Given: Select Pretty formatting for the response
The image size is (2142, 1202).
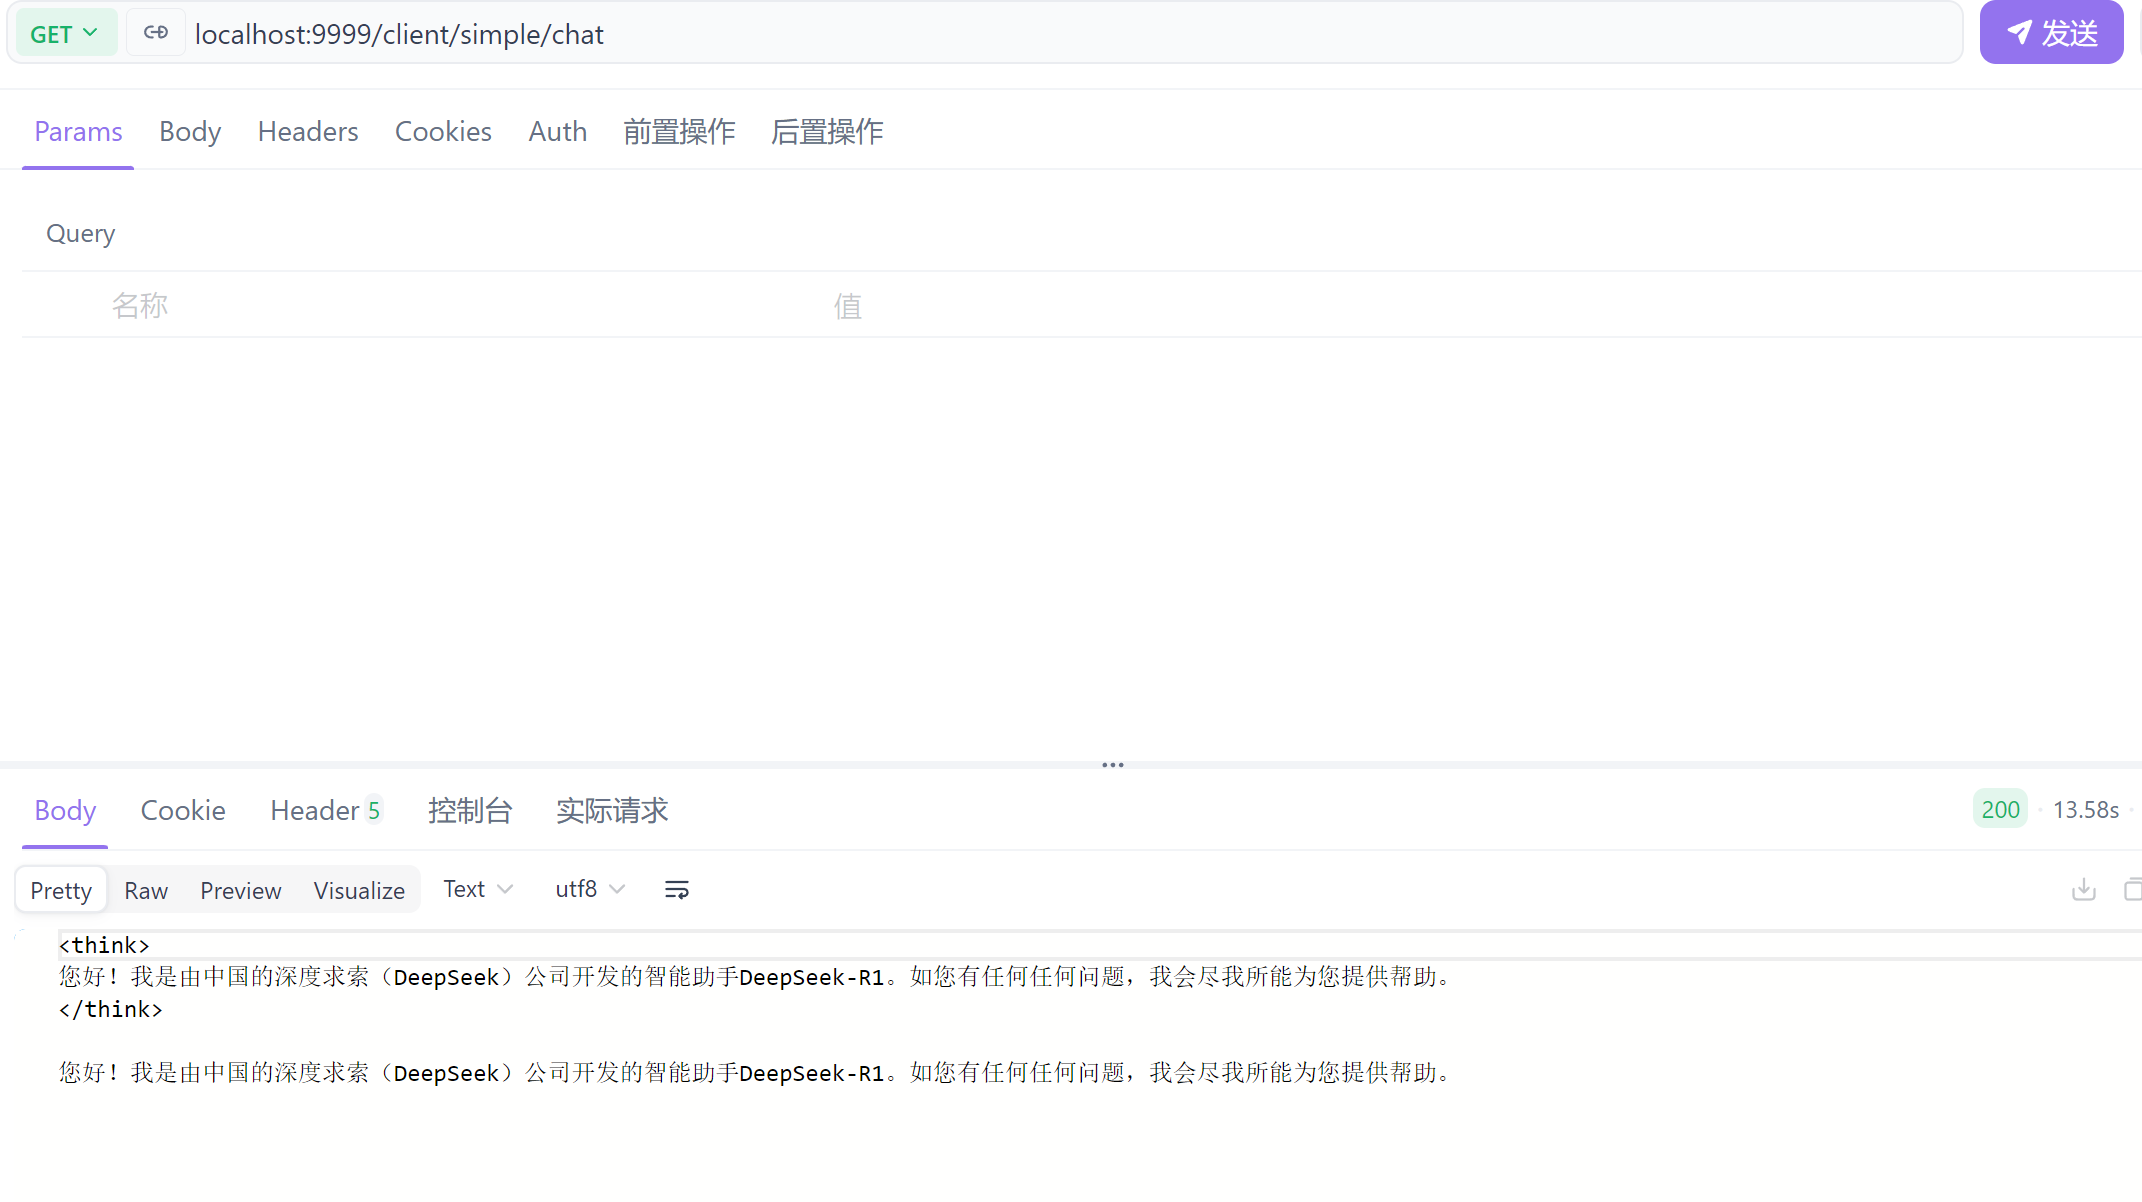Looking at the screenshot, I should (x=60, y=890).
